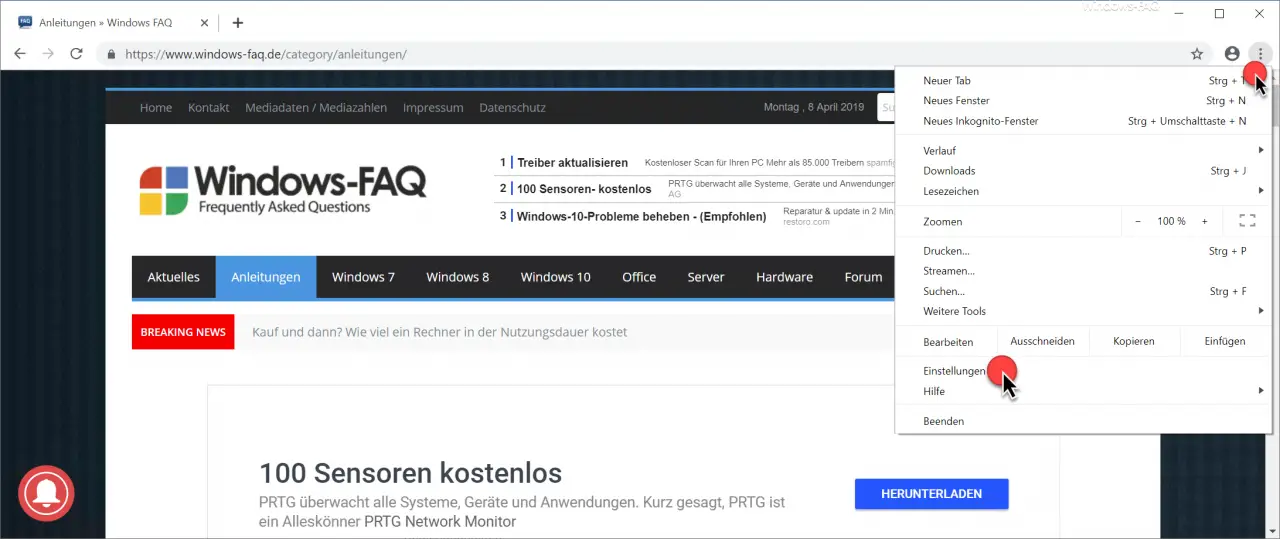The height and width of the screenshot is (539, 1280).
Task: Click the breaking news headline Kauf und dann
Action: click(x=440, y=332)
